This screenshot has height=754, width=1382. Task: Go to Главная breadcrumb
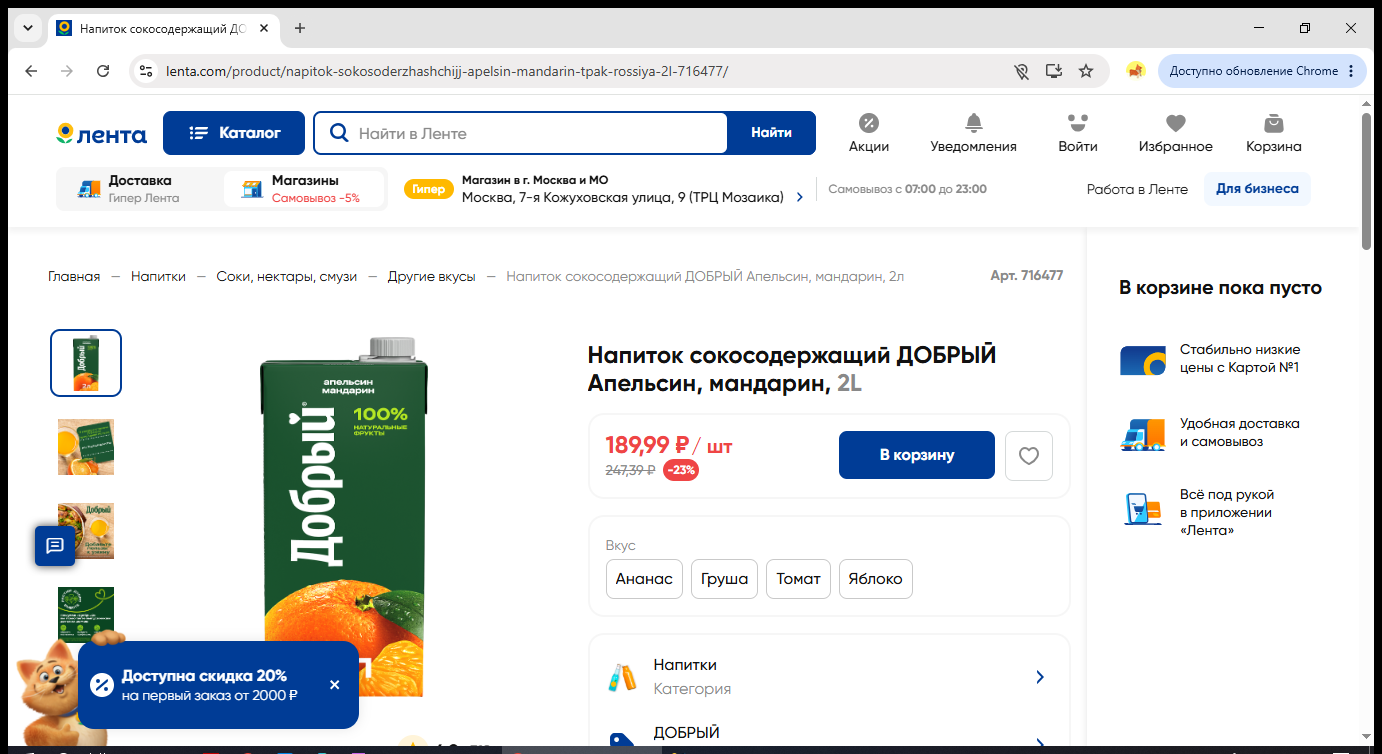coord(74,276)
